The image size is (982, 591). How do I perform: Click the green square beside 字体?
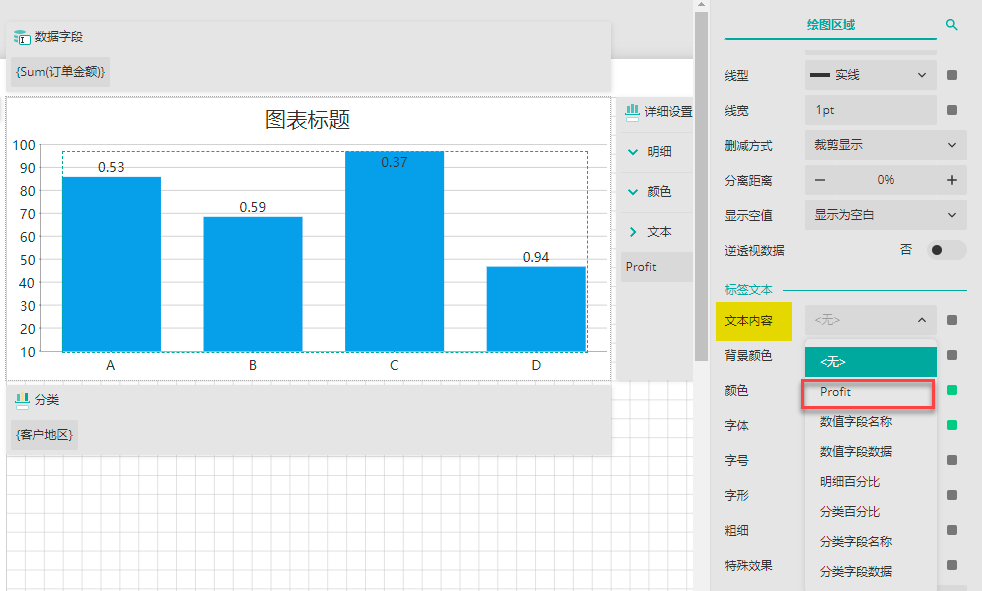point(952,426)
